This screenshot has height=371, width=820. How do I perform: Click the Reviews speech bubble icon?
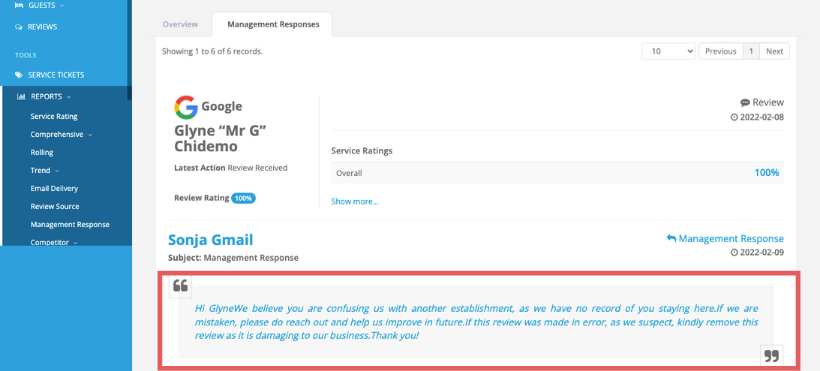[x=19, y=27]
